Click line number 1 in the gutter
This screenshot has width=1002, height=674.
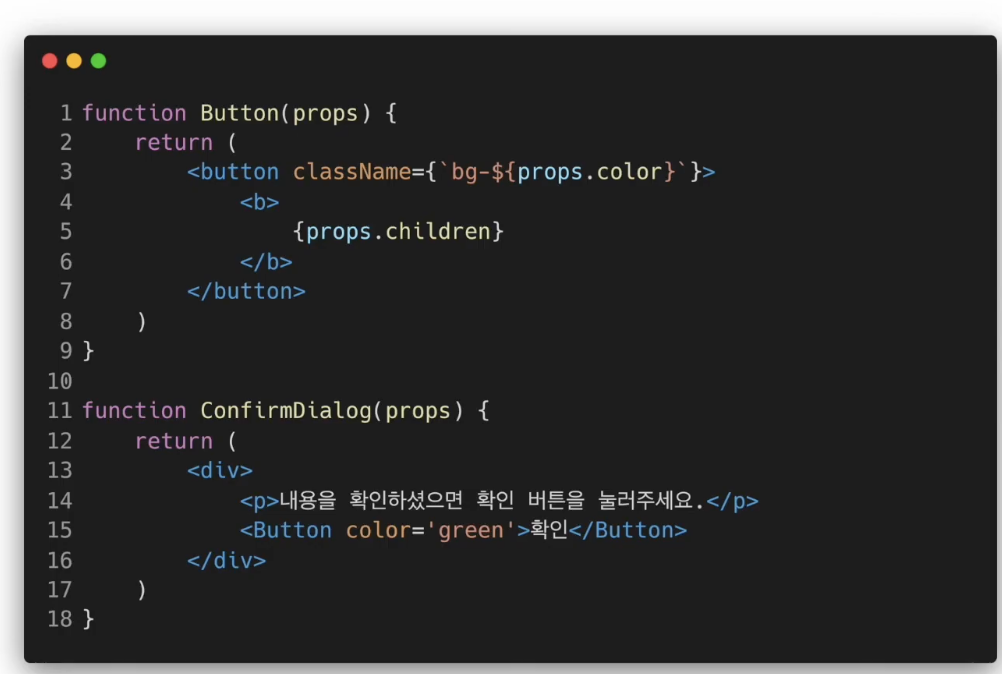(x=65, y=113)
